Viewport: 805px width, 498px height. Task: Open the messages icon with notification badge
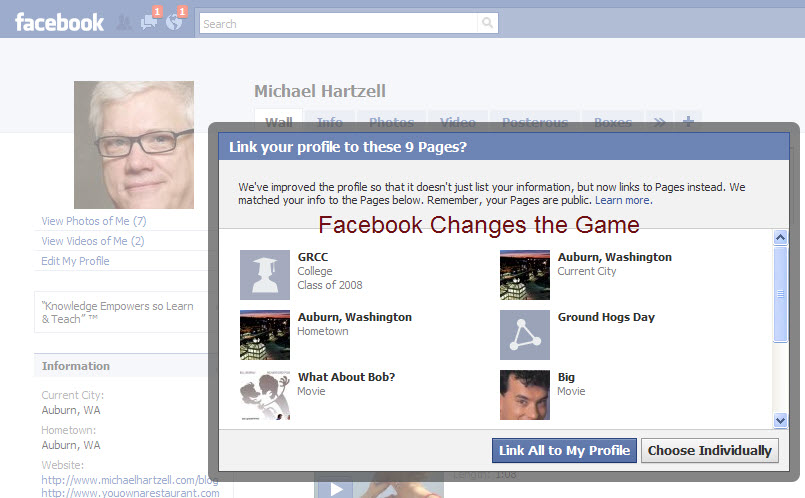149,22
